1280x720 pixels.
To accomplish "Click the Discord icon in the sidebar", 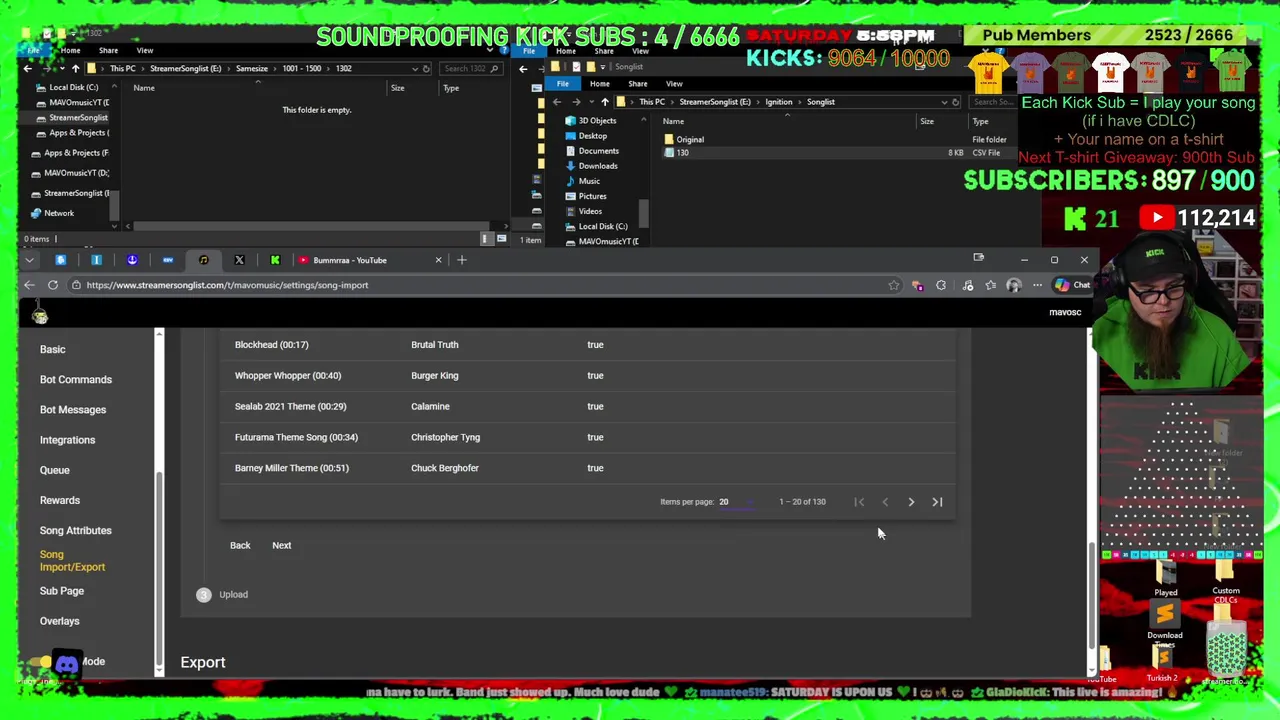I will click(x=66, y=664).
